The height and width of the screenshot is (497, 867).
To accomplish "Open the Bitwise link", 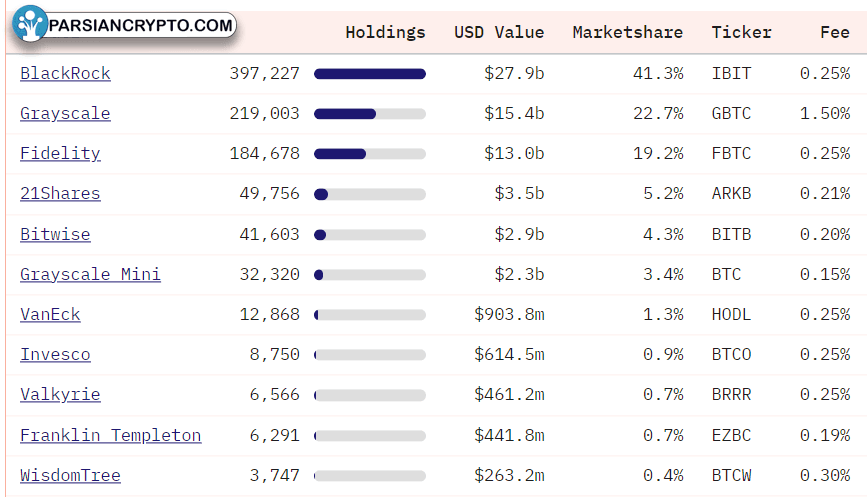I will 55,234.
